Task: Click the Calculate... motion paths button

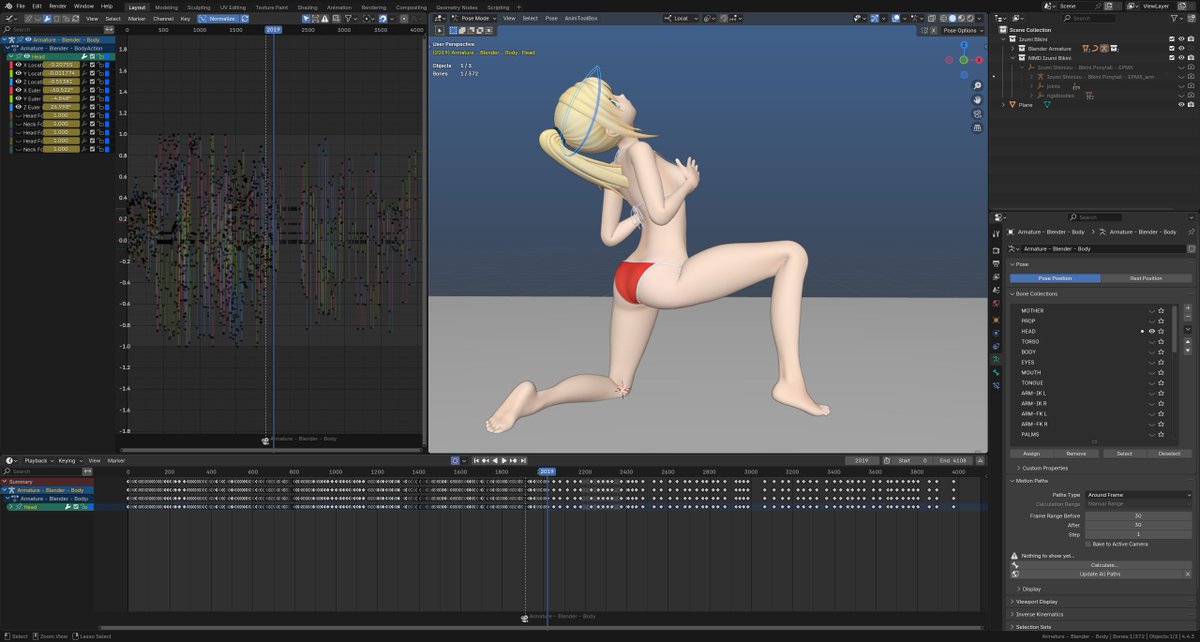Action: 1103,565
